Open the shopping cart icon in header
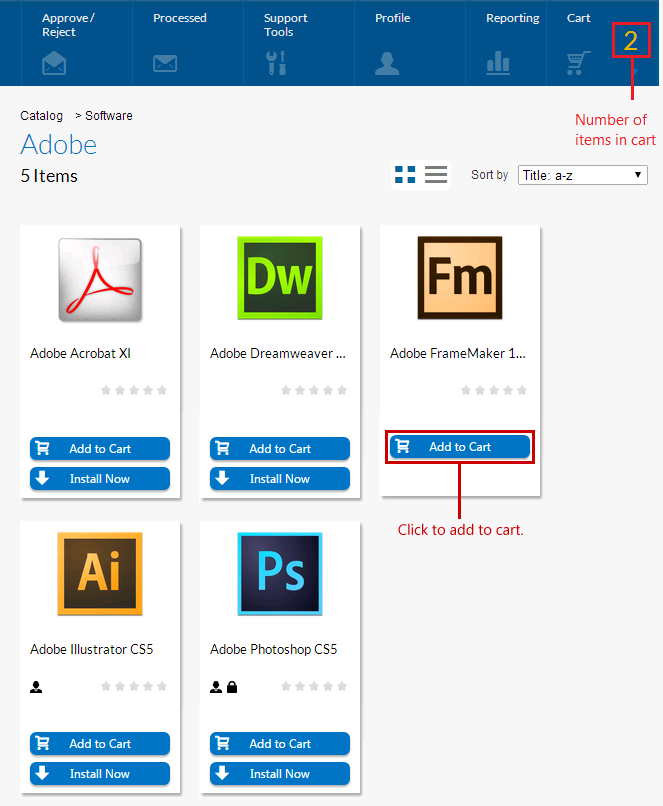This screenshot has height=806, width=663. pos(578,63)
